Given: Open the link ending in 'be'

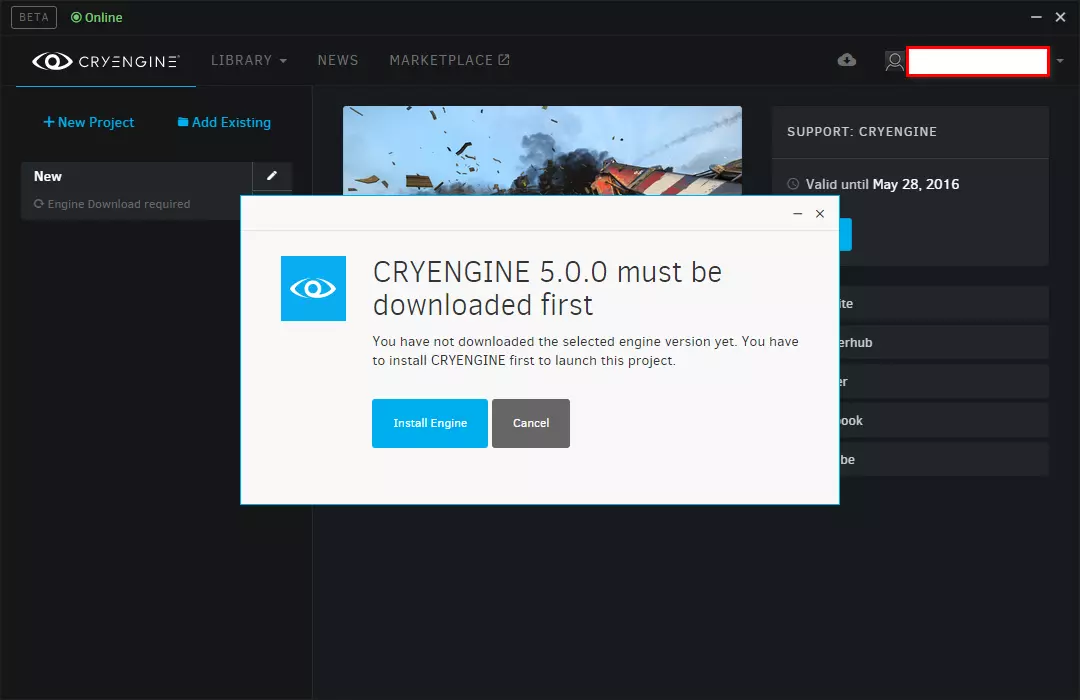Looking at the screenshot, I should click(944, 460).
